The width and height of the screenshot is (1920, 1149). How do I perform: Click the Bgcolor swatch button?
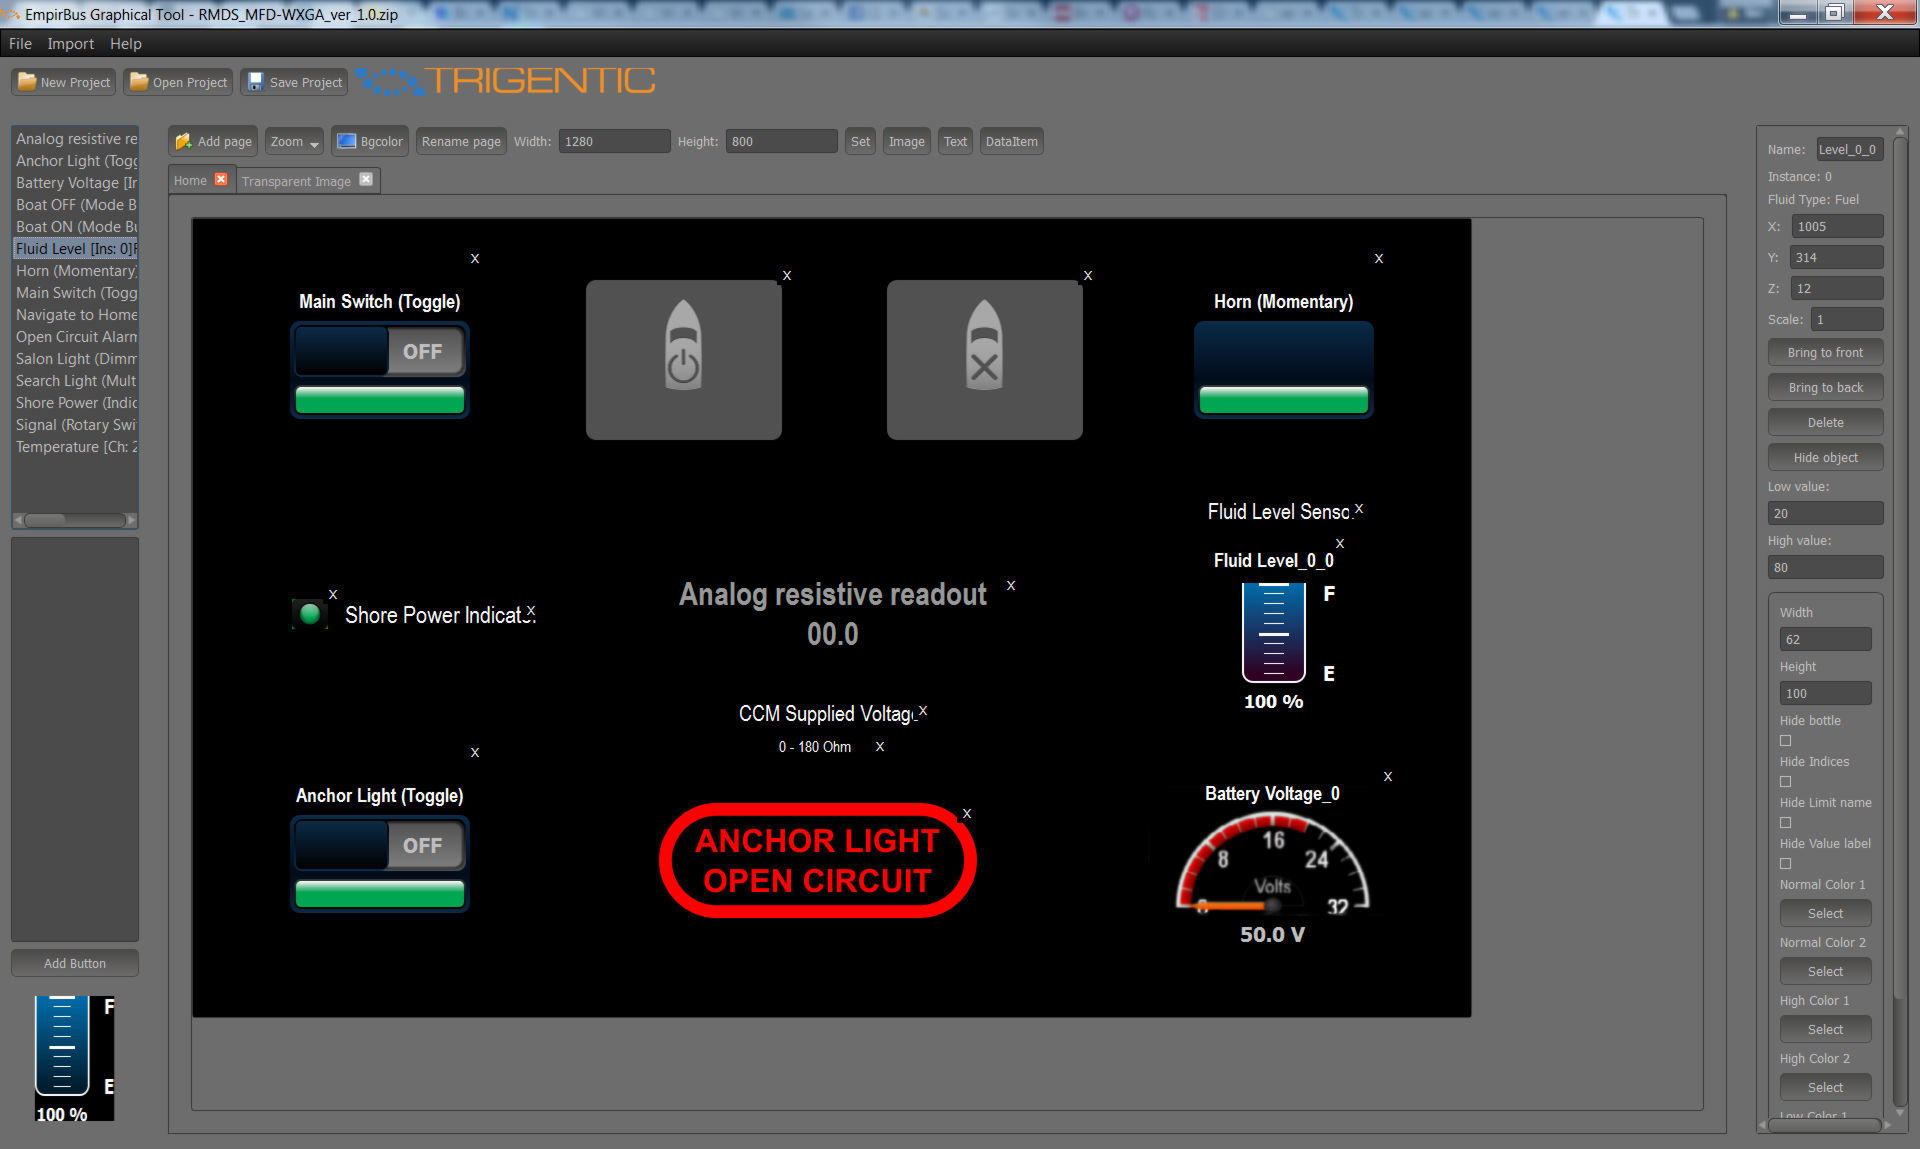pyautogui.click(x=370, y=141)
